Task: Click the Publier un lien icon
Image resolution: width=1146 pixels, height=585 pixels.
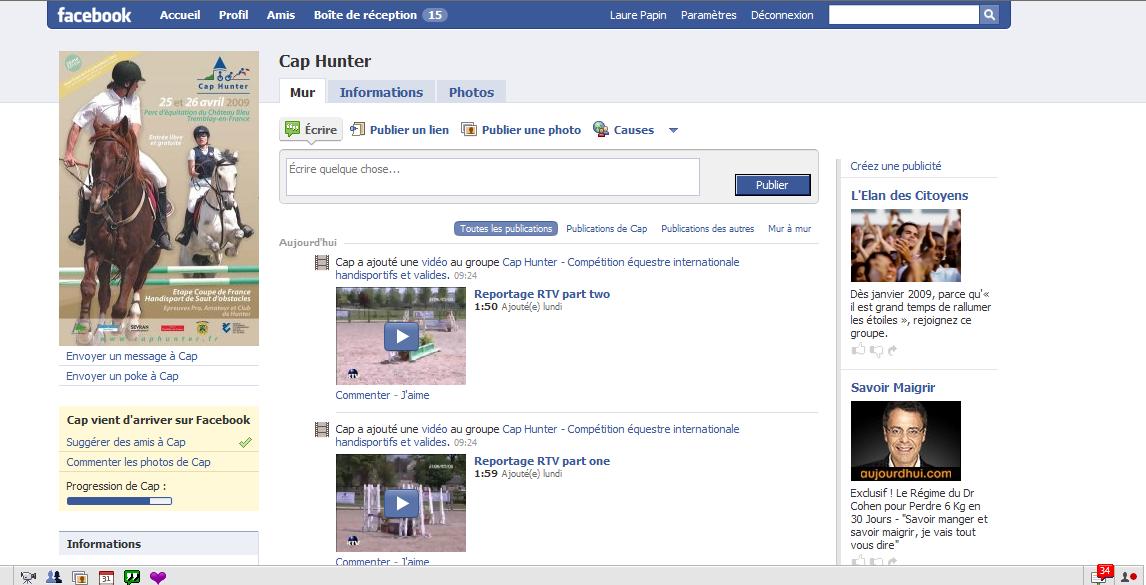Action: [357, 129]
